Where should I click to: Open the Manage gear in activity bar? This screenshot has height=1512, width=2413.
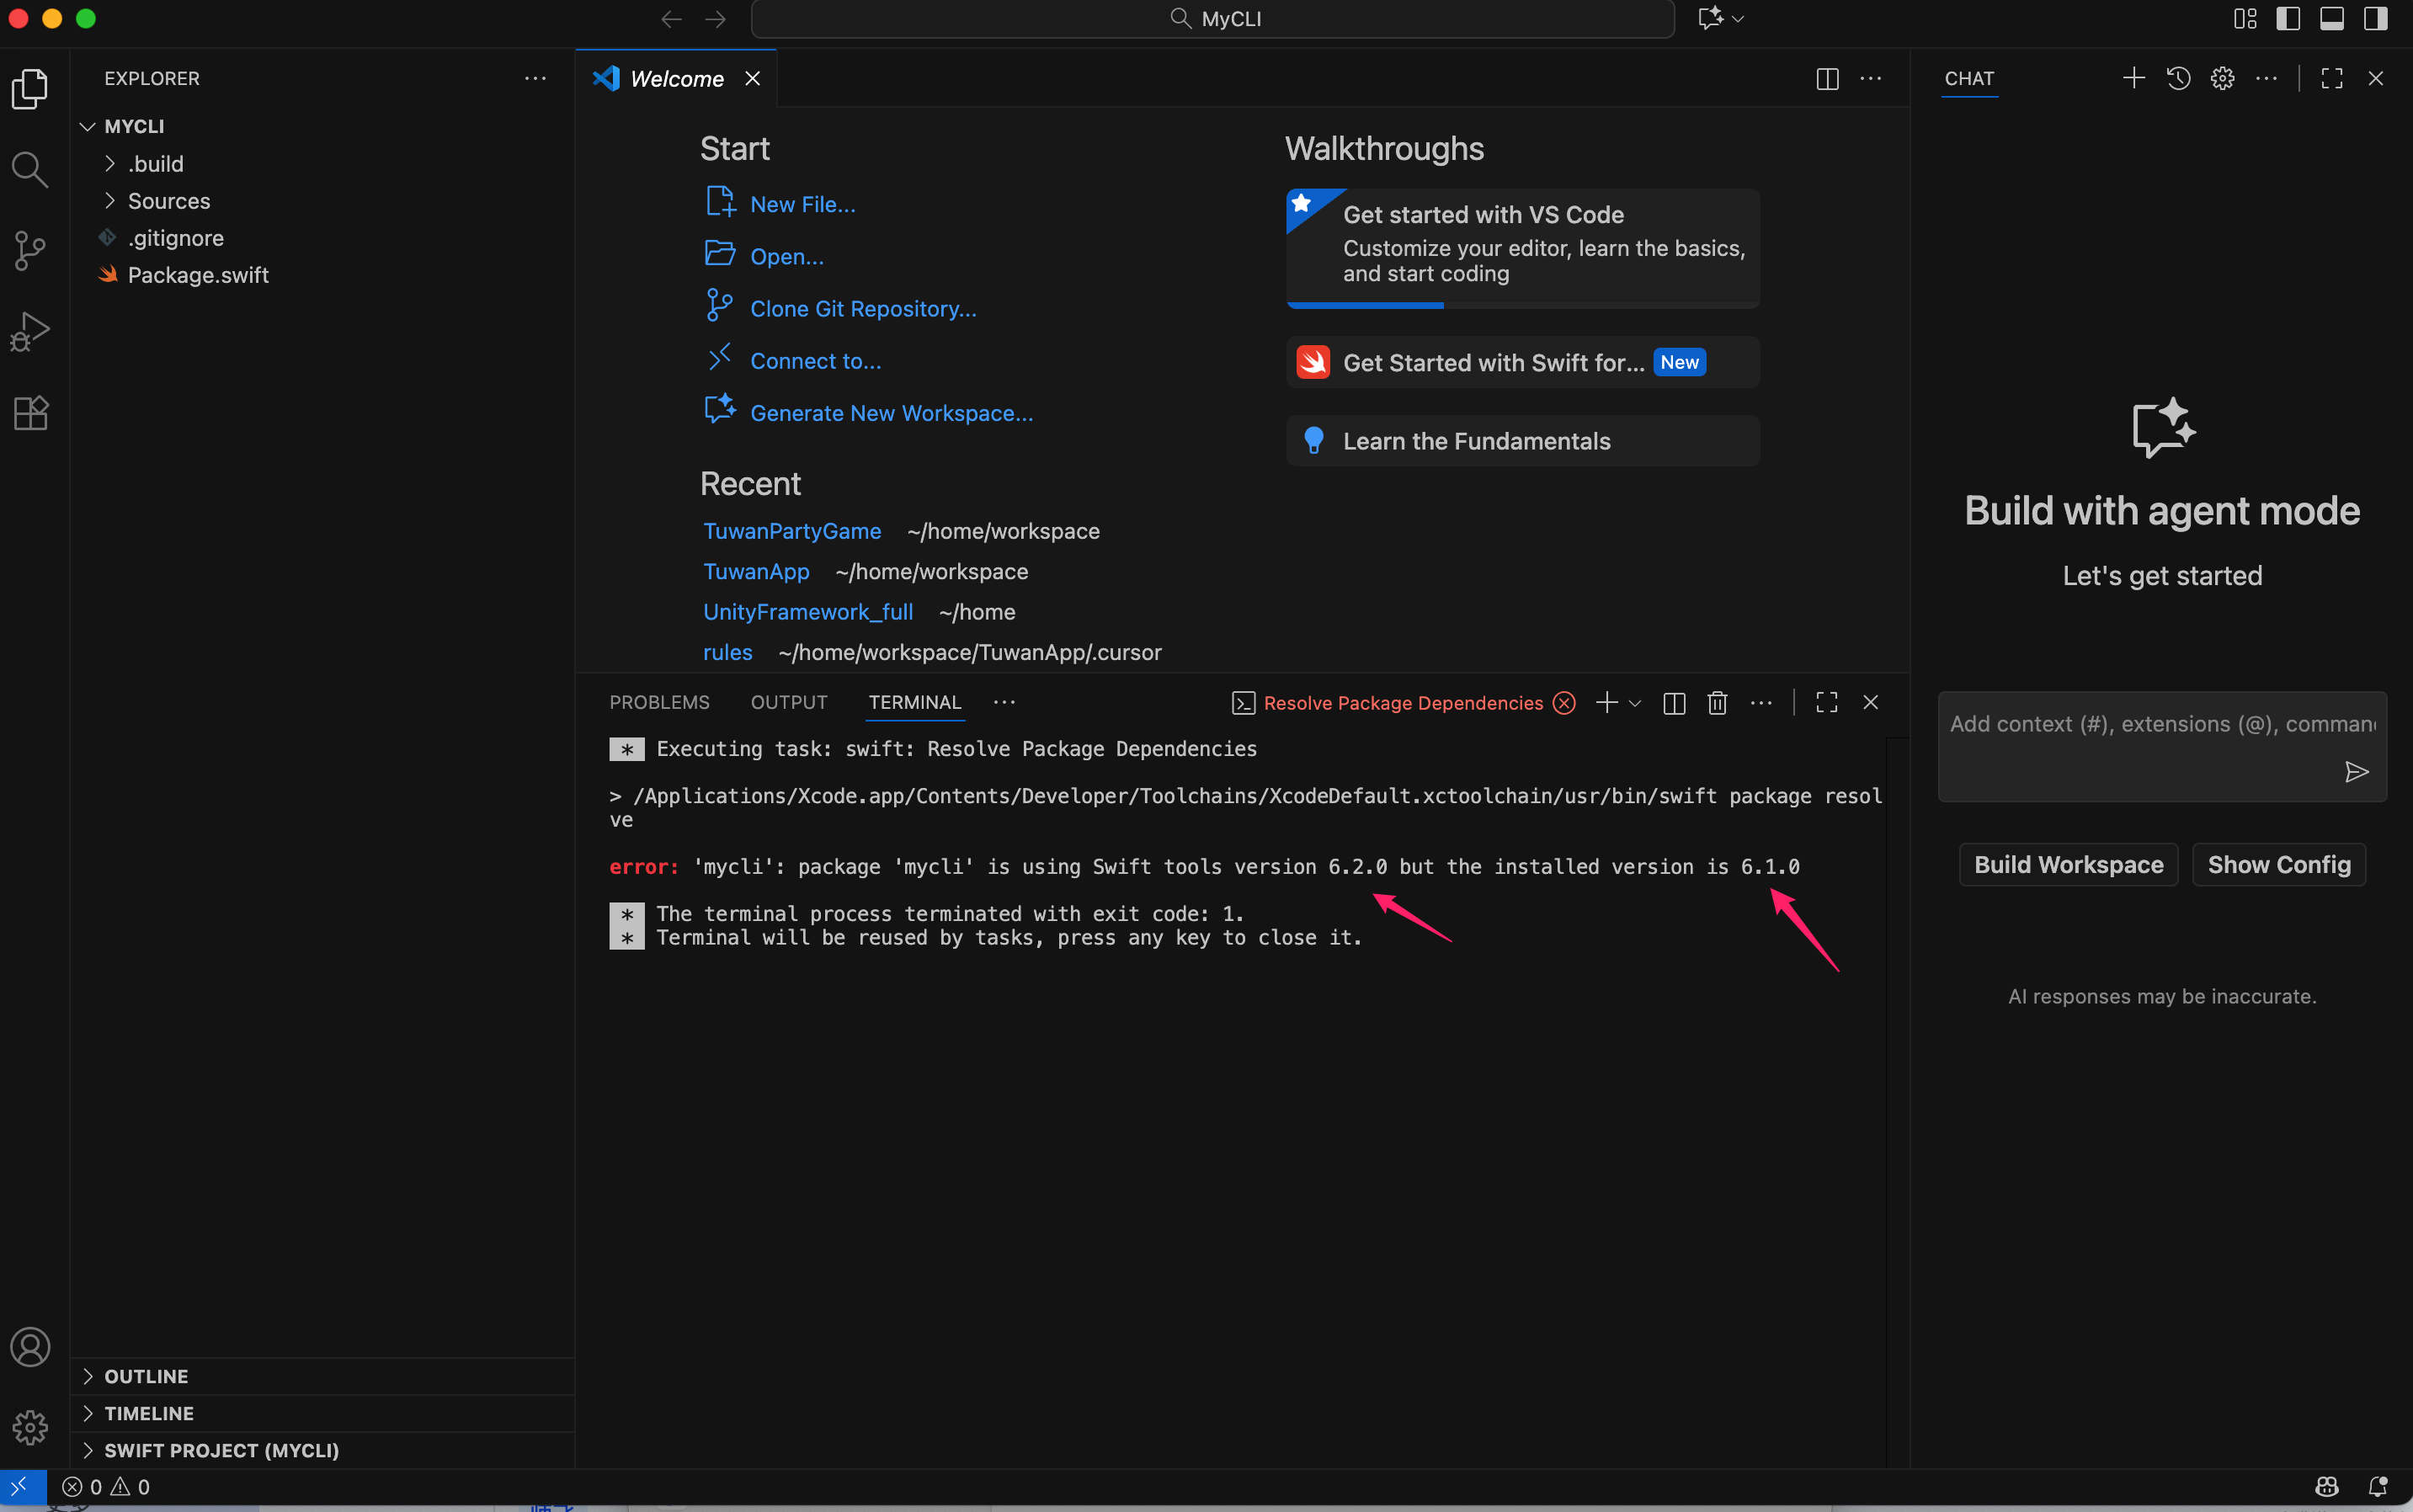pyautogui.click(x=30, y=1427)
